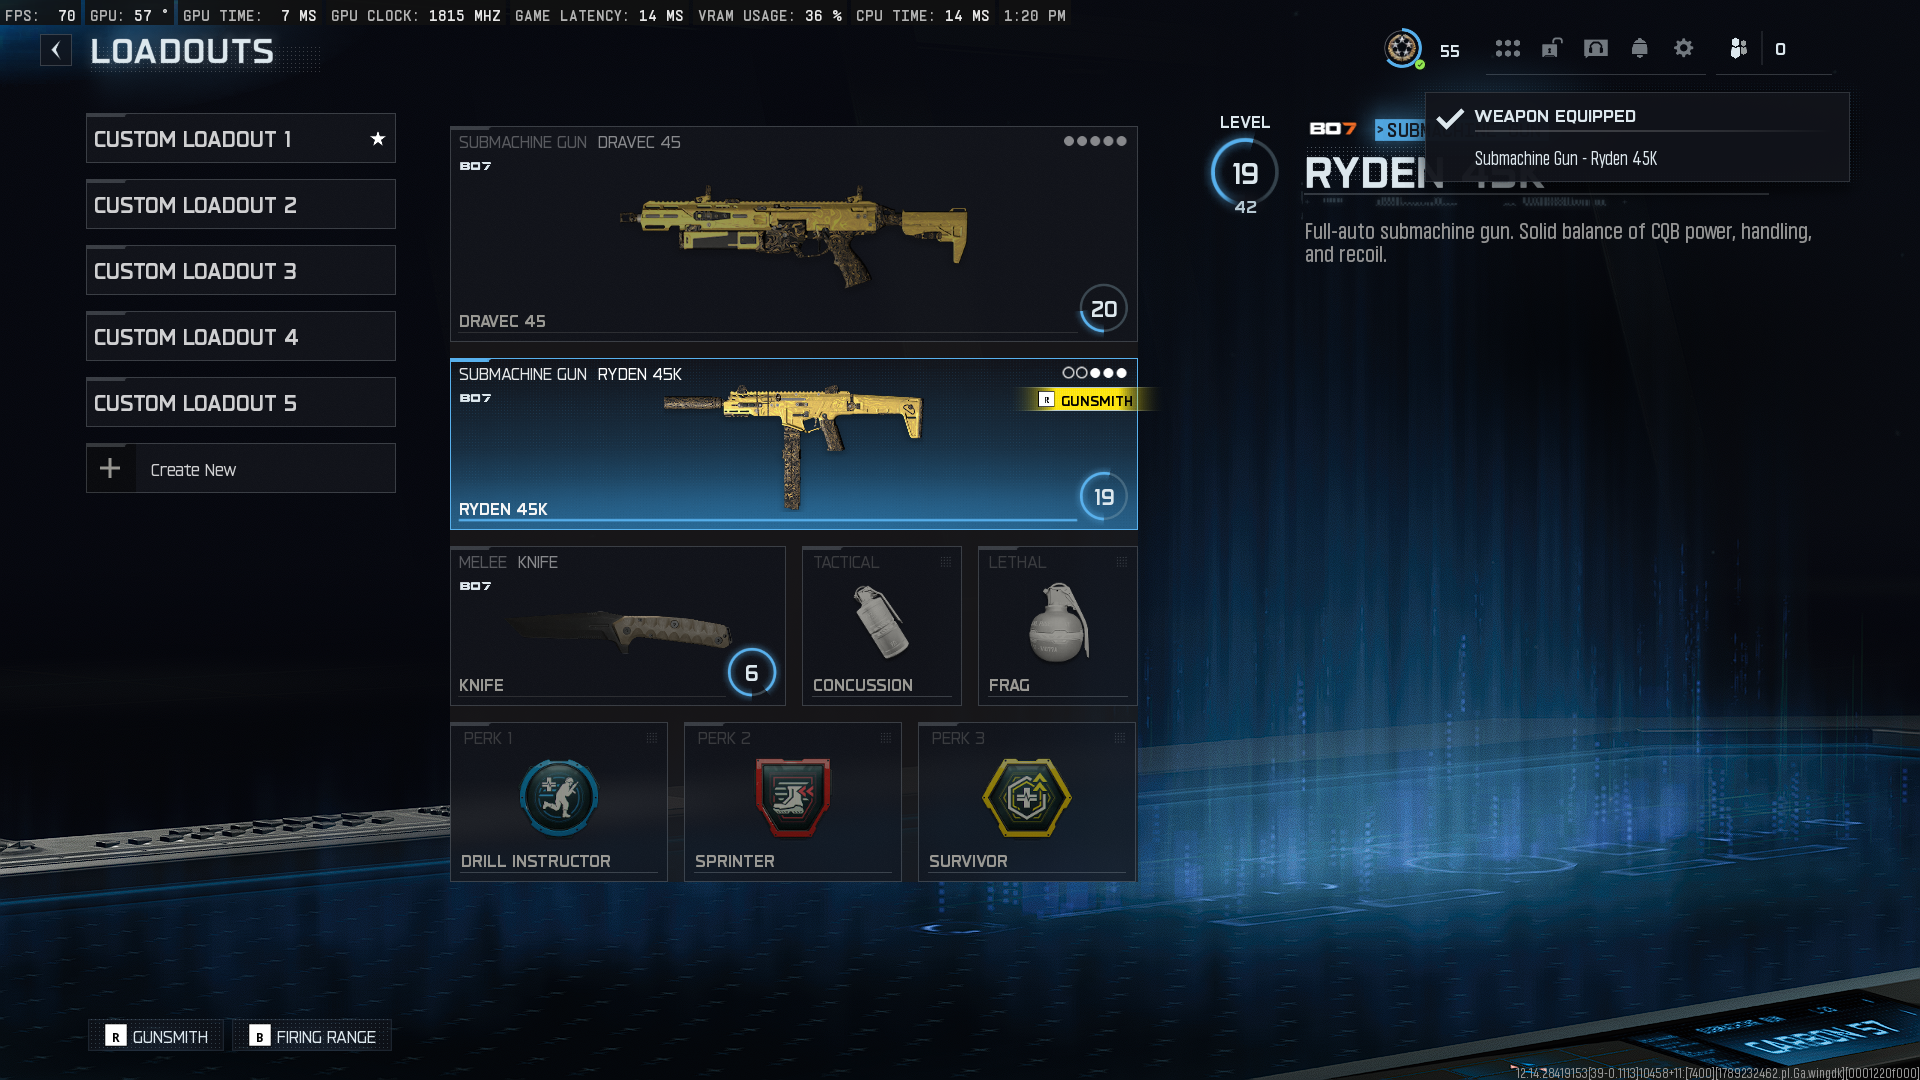Viewport: 1920px width, 1080px height.
Task: Open Gunsmith tag on the Ryden 45K card
Action: (1086, 400)
